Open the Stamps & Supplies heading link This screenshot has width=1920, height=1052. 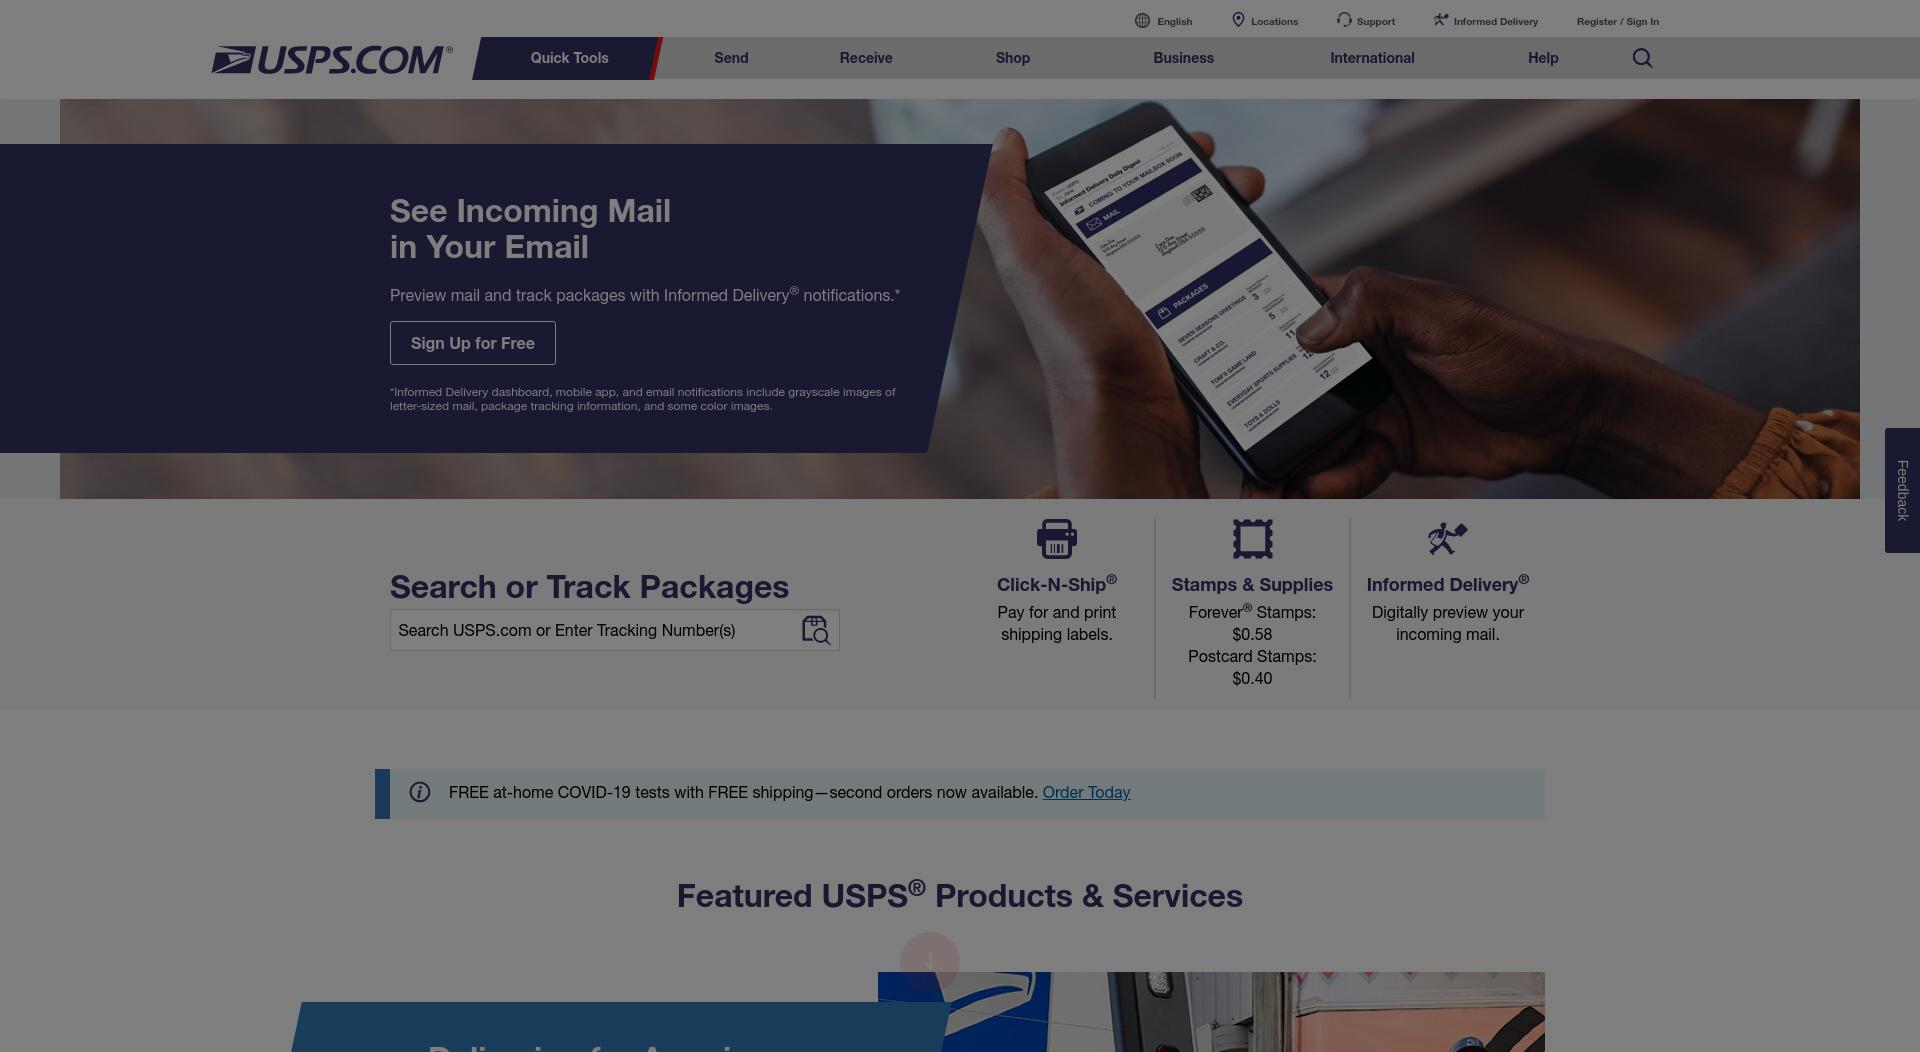click(x=1252, y=584)
